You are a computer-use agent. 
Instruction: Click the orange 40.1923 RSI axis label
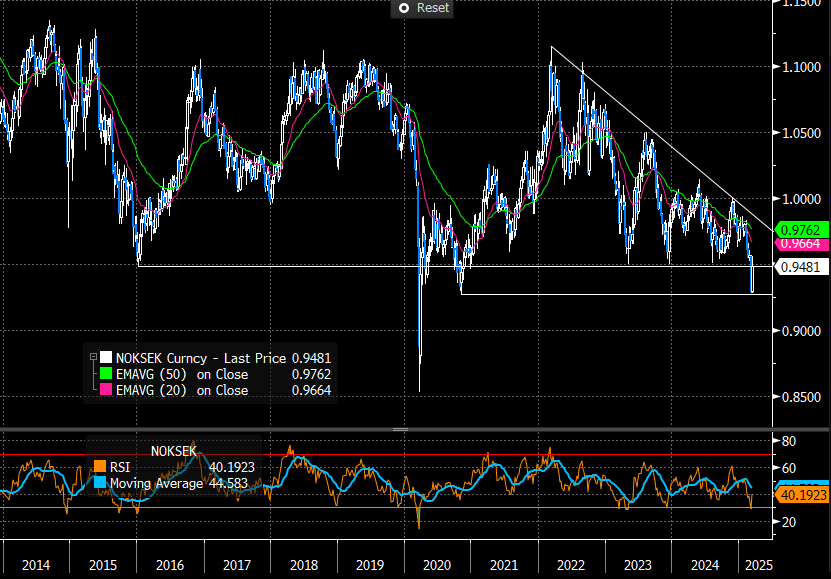803,493
